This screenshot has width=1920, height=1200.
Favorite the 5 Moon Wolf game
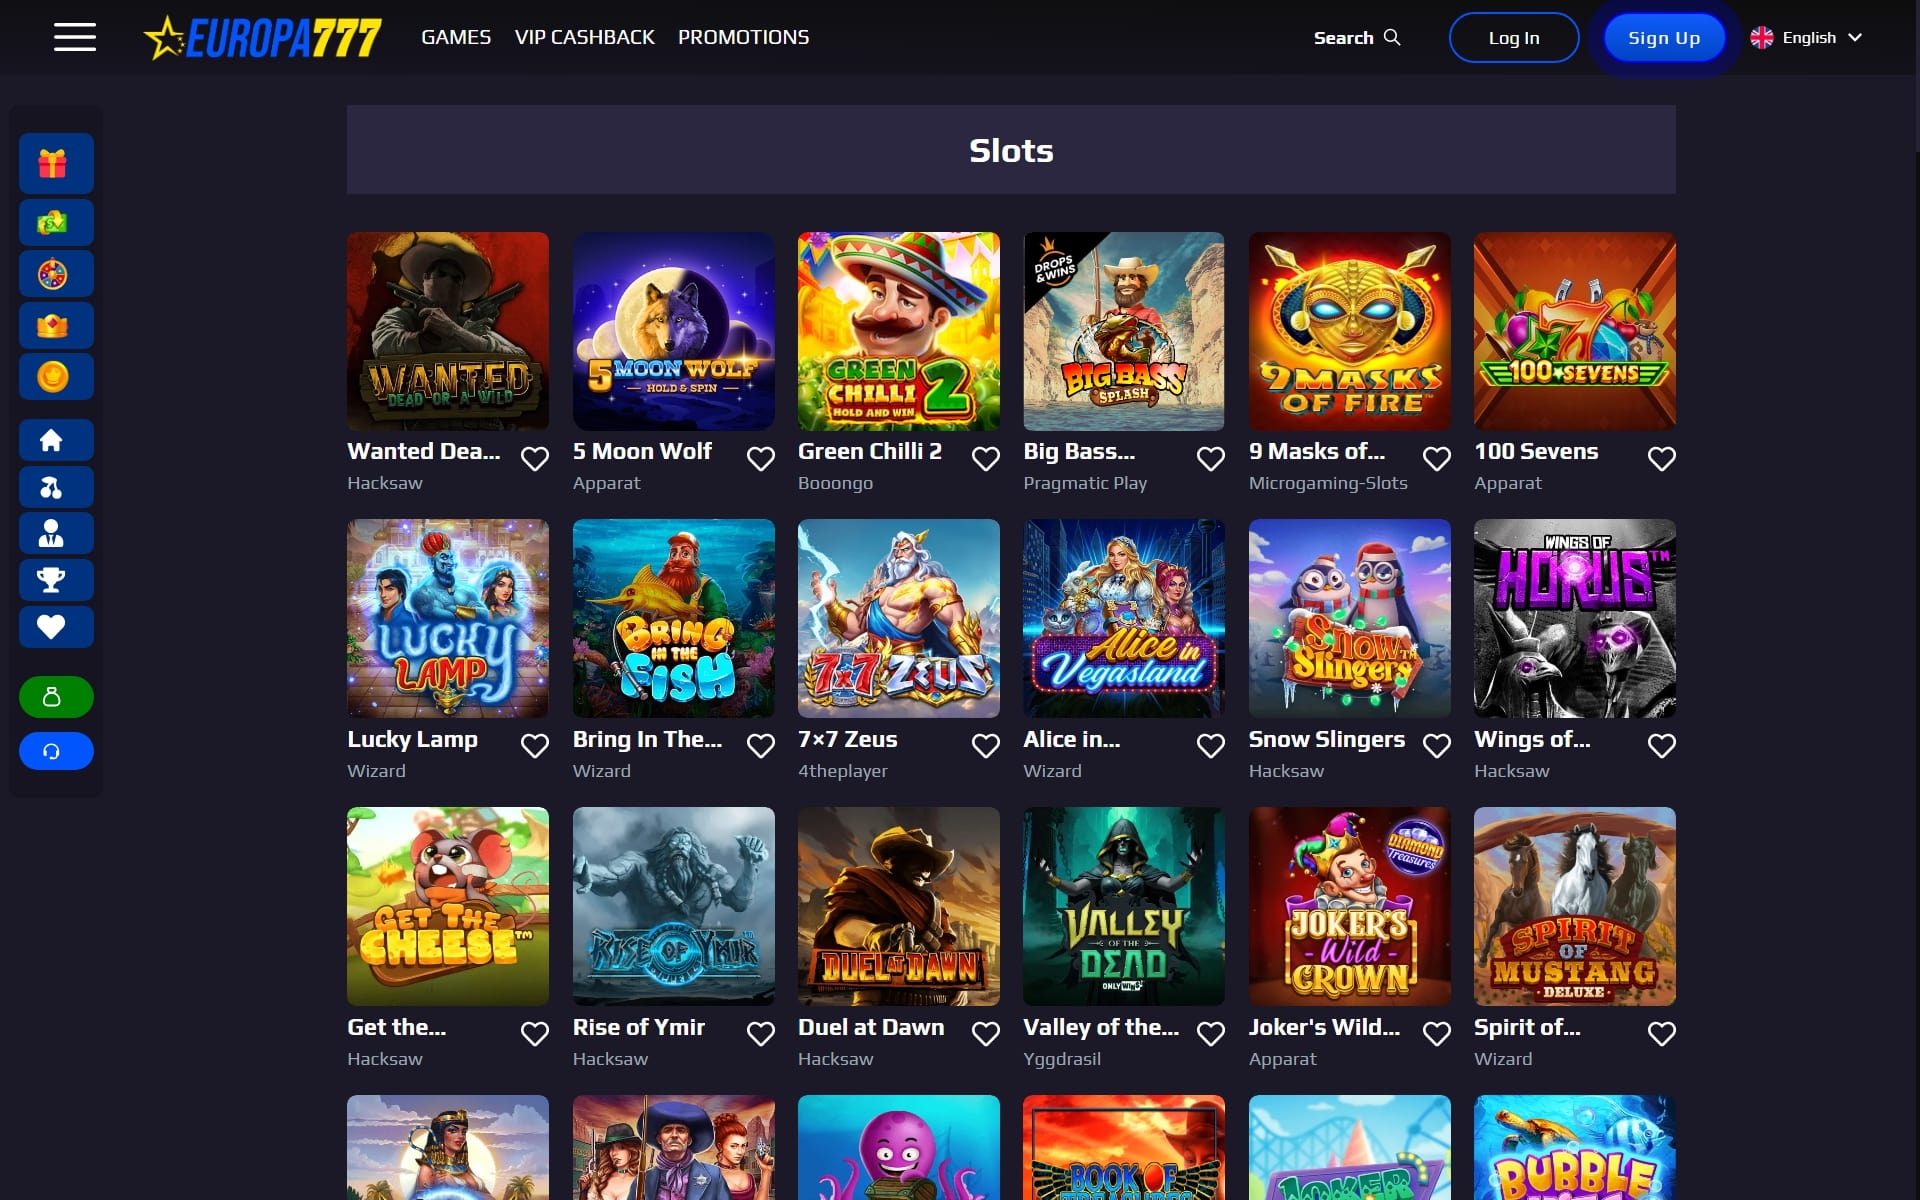[x=761, y=458]
